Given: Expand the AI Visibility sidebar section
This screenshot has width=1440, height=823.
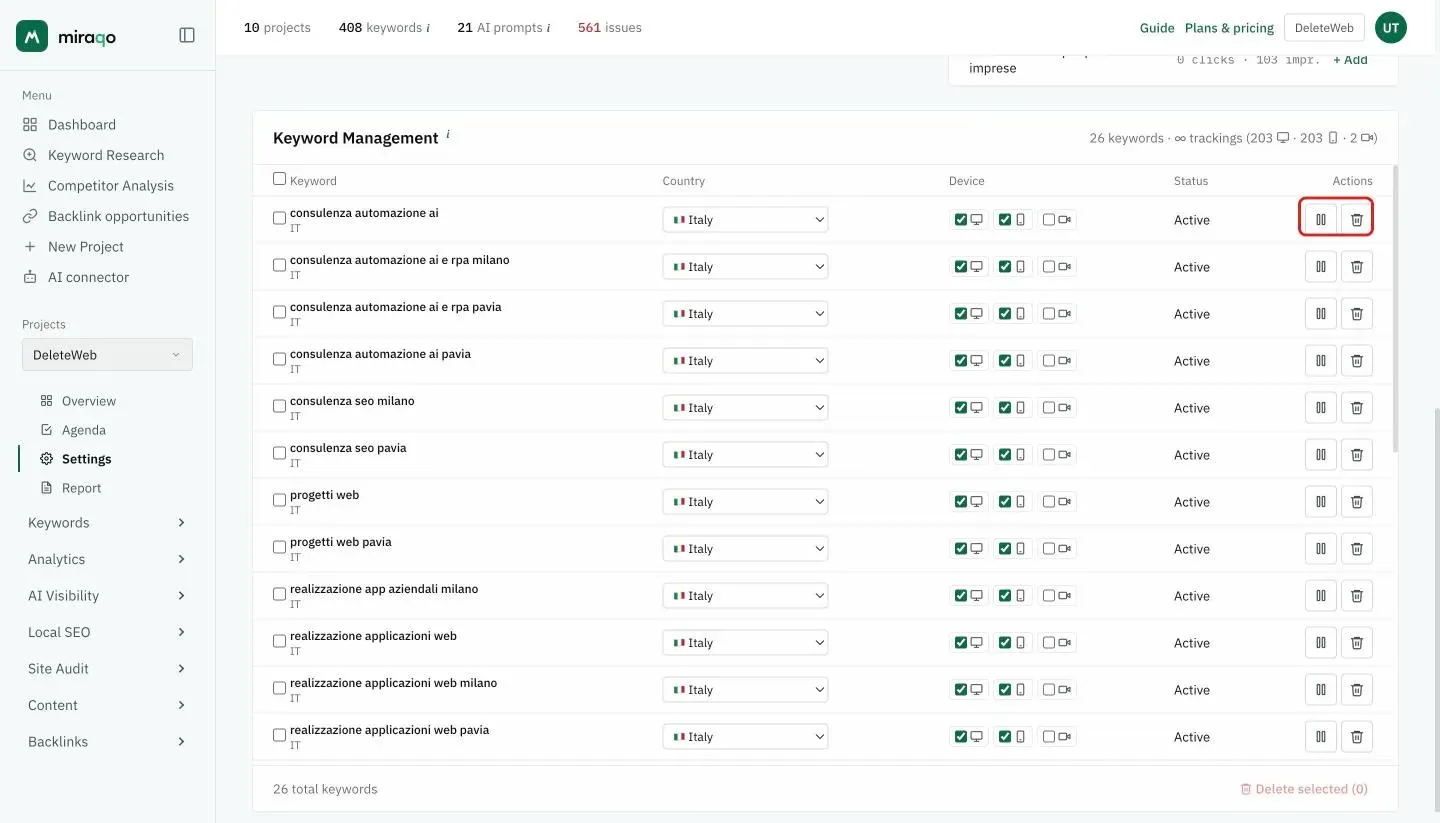Looking at the screenshot, I should point(107,596).
